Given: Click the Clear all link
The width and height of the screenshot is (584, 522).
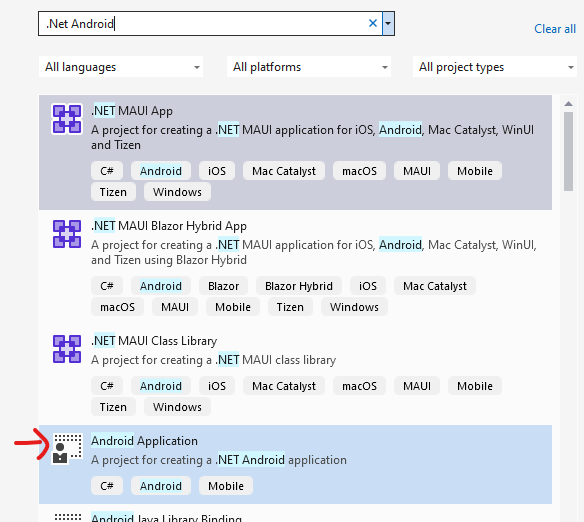Looking at the screenshot, I should (555, 29).
